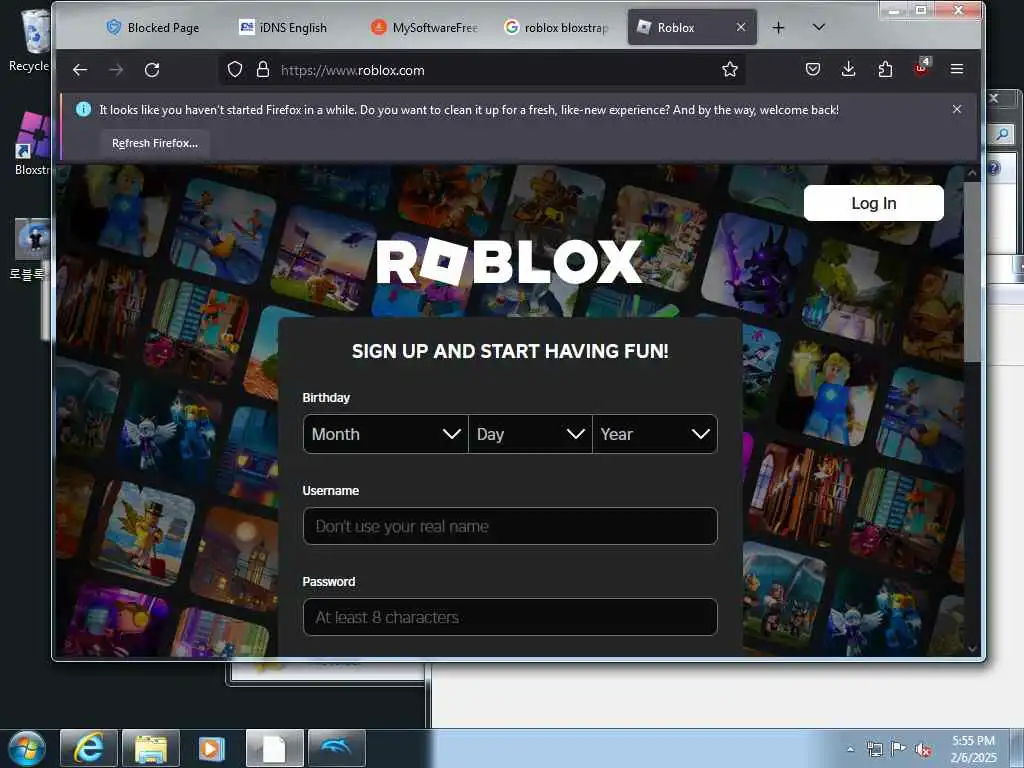Click the network tray icon
The width and height of the screenshot is (1024, 768).
(874, 749)
